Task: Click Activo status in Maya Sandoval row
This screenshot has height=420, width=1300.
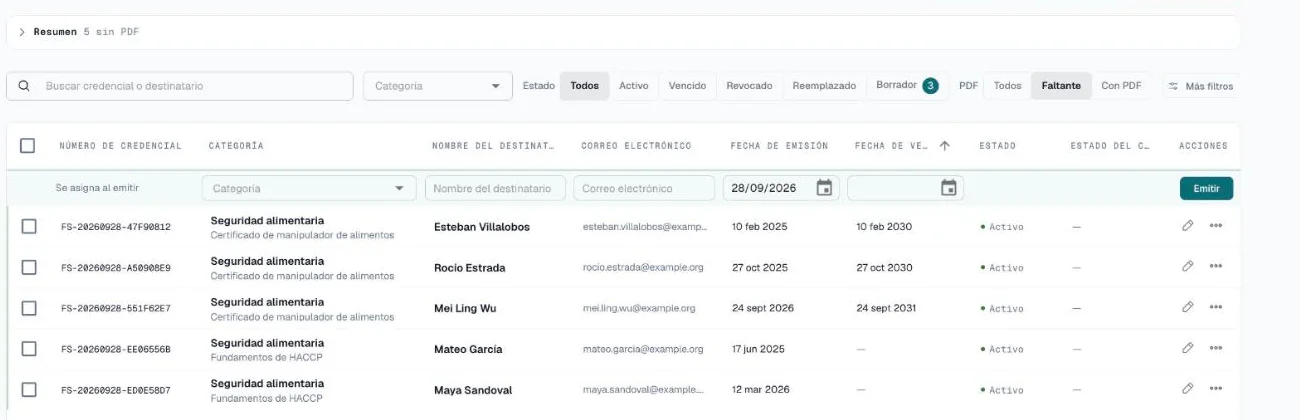Action: tap(1002, 390)
